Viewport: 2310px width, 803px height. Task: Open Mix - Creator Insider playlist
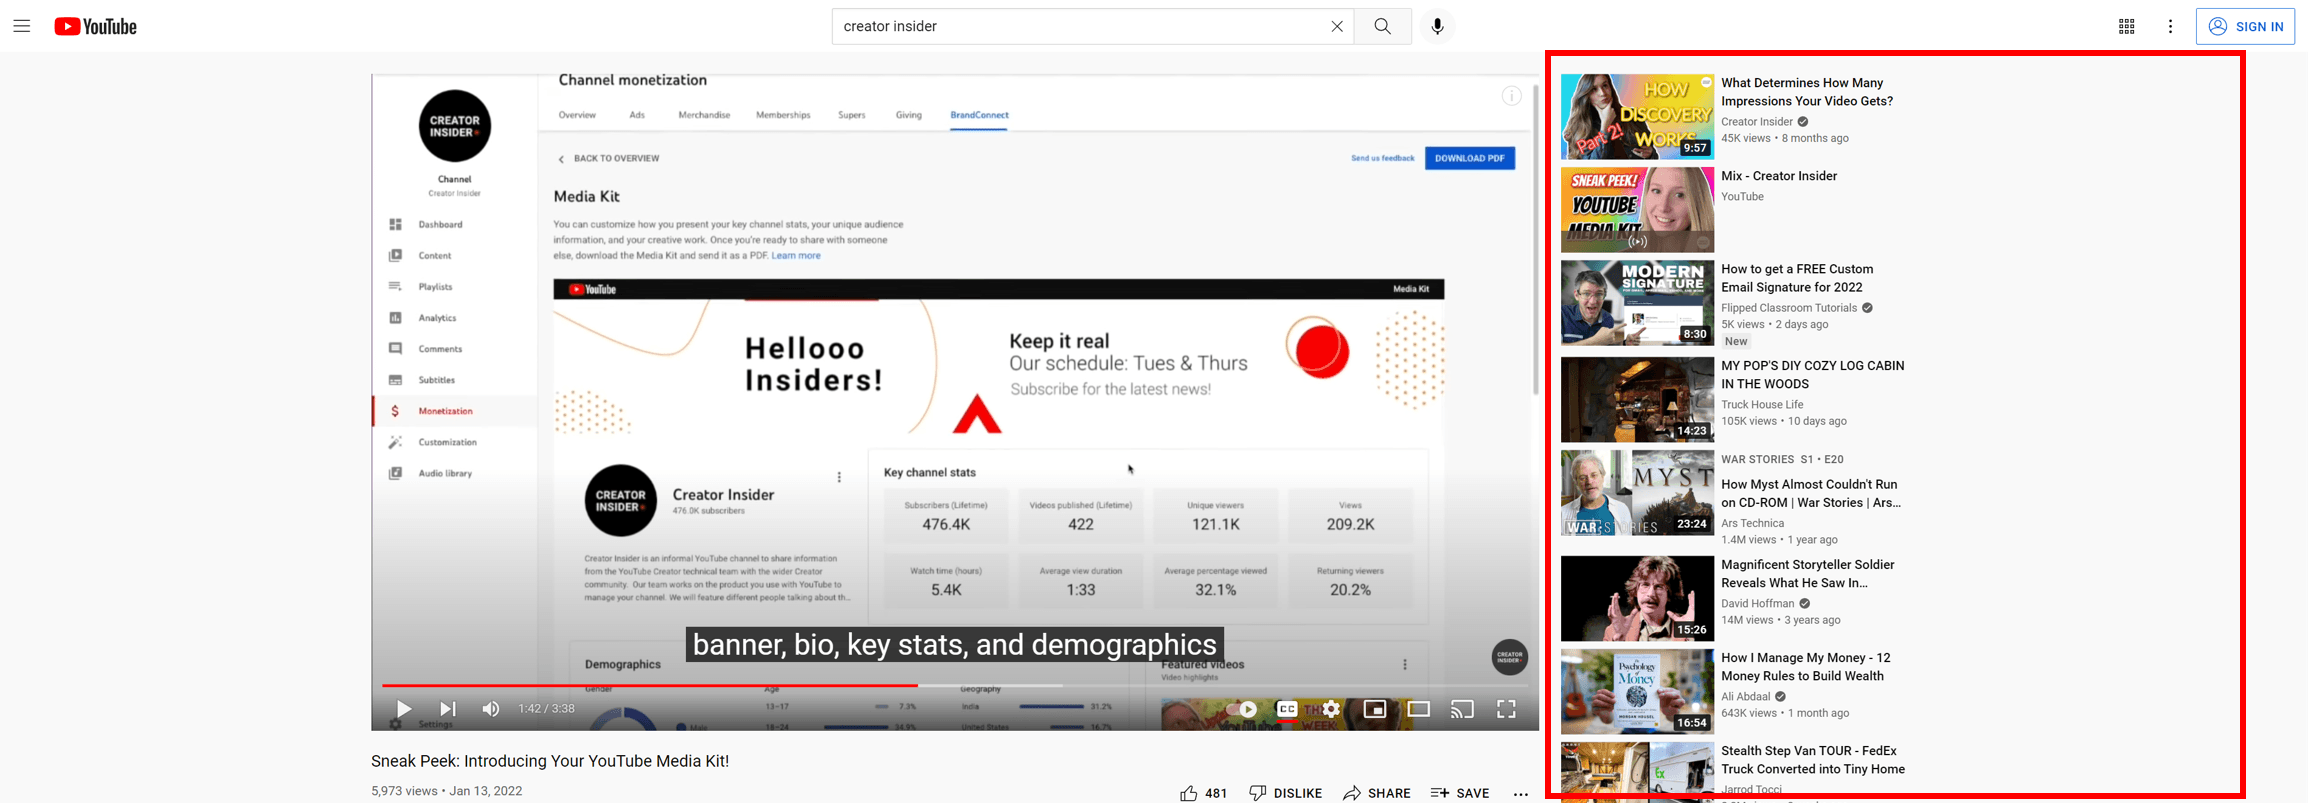[1779, 176]
